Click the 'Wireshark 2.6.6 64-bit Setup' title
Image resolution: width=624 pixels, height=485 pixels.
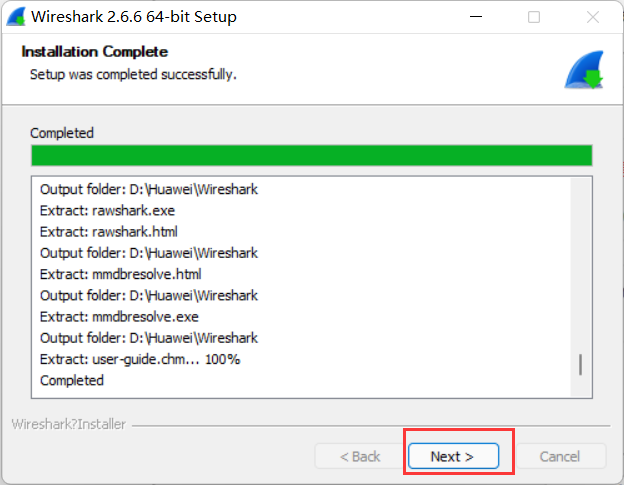coord(134,17)
